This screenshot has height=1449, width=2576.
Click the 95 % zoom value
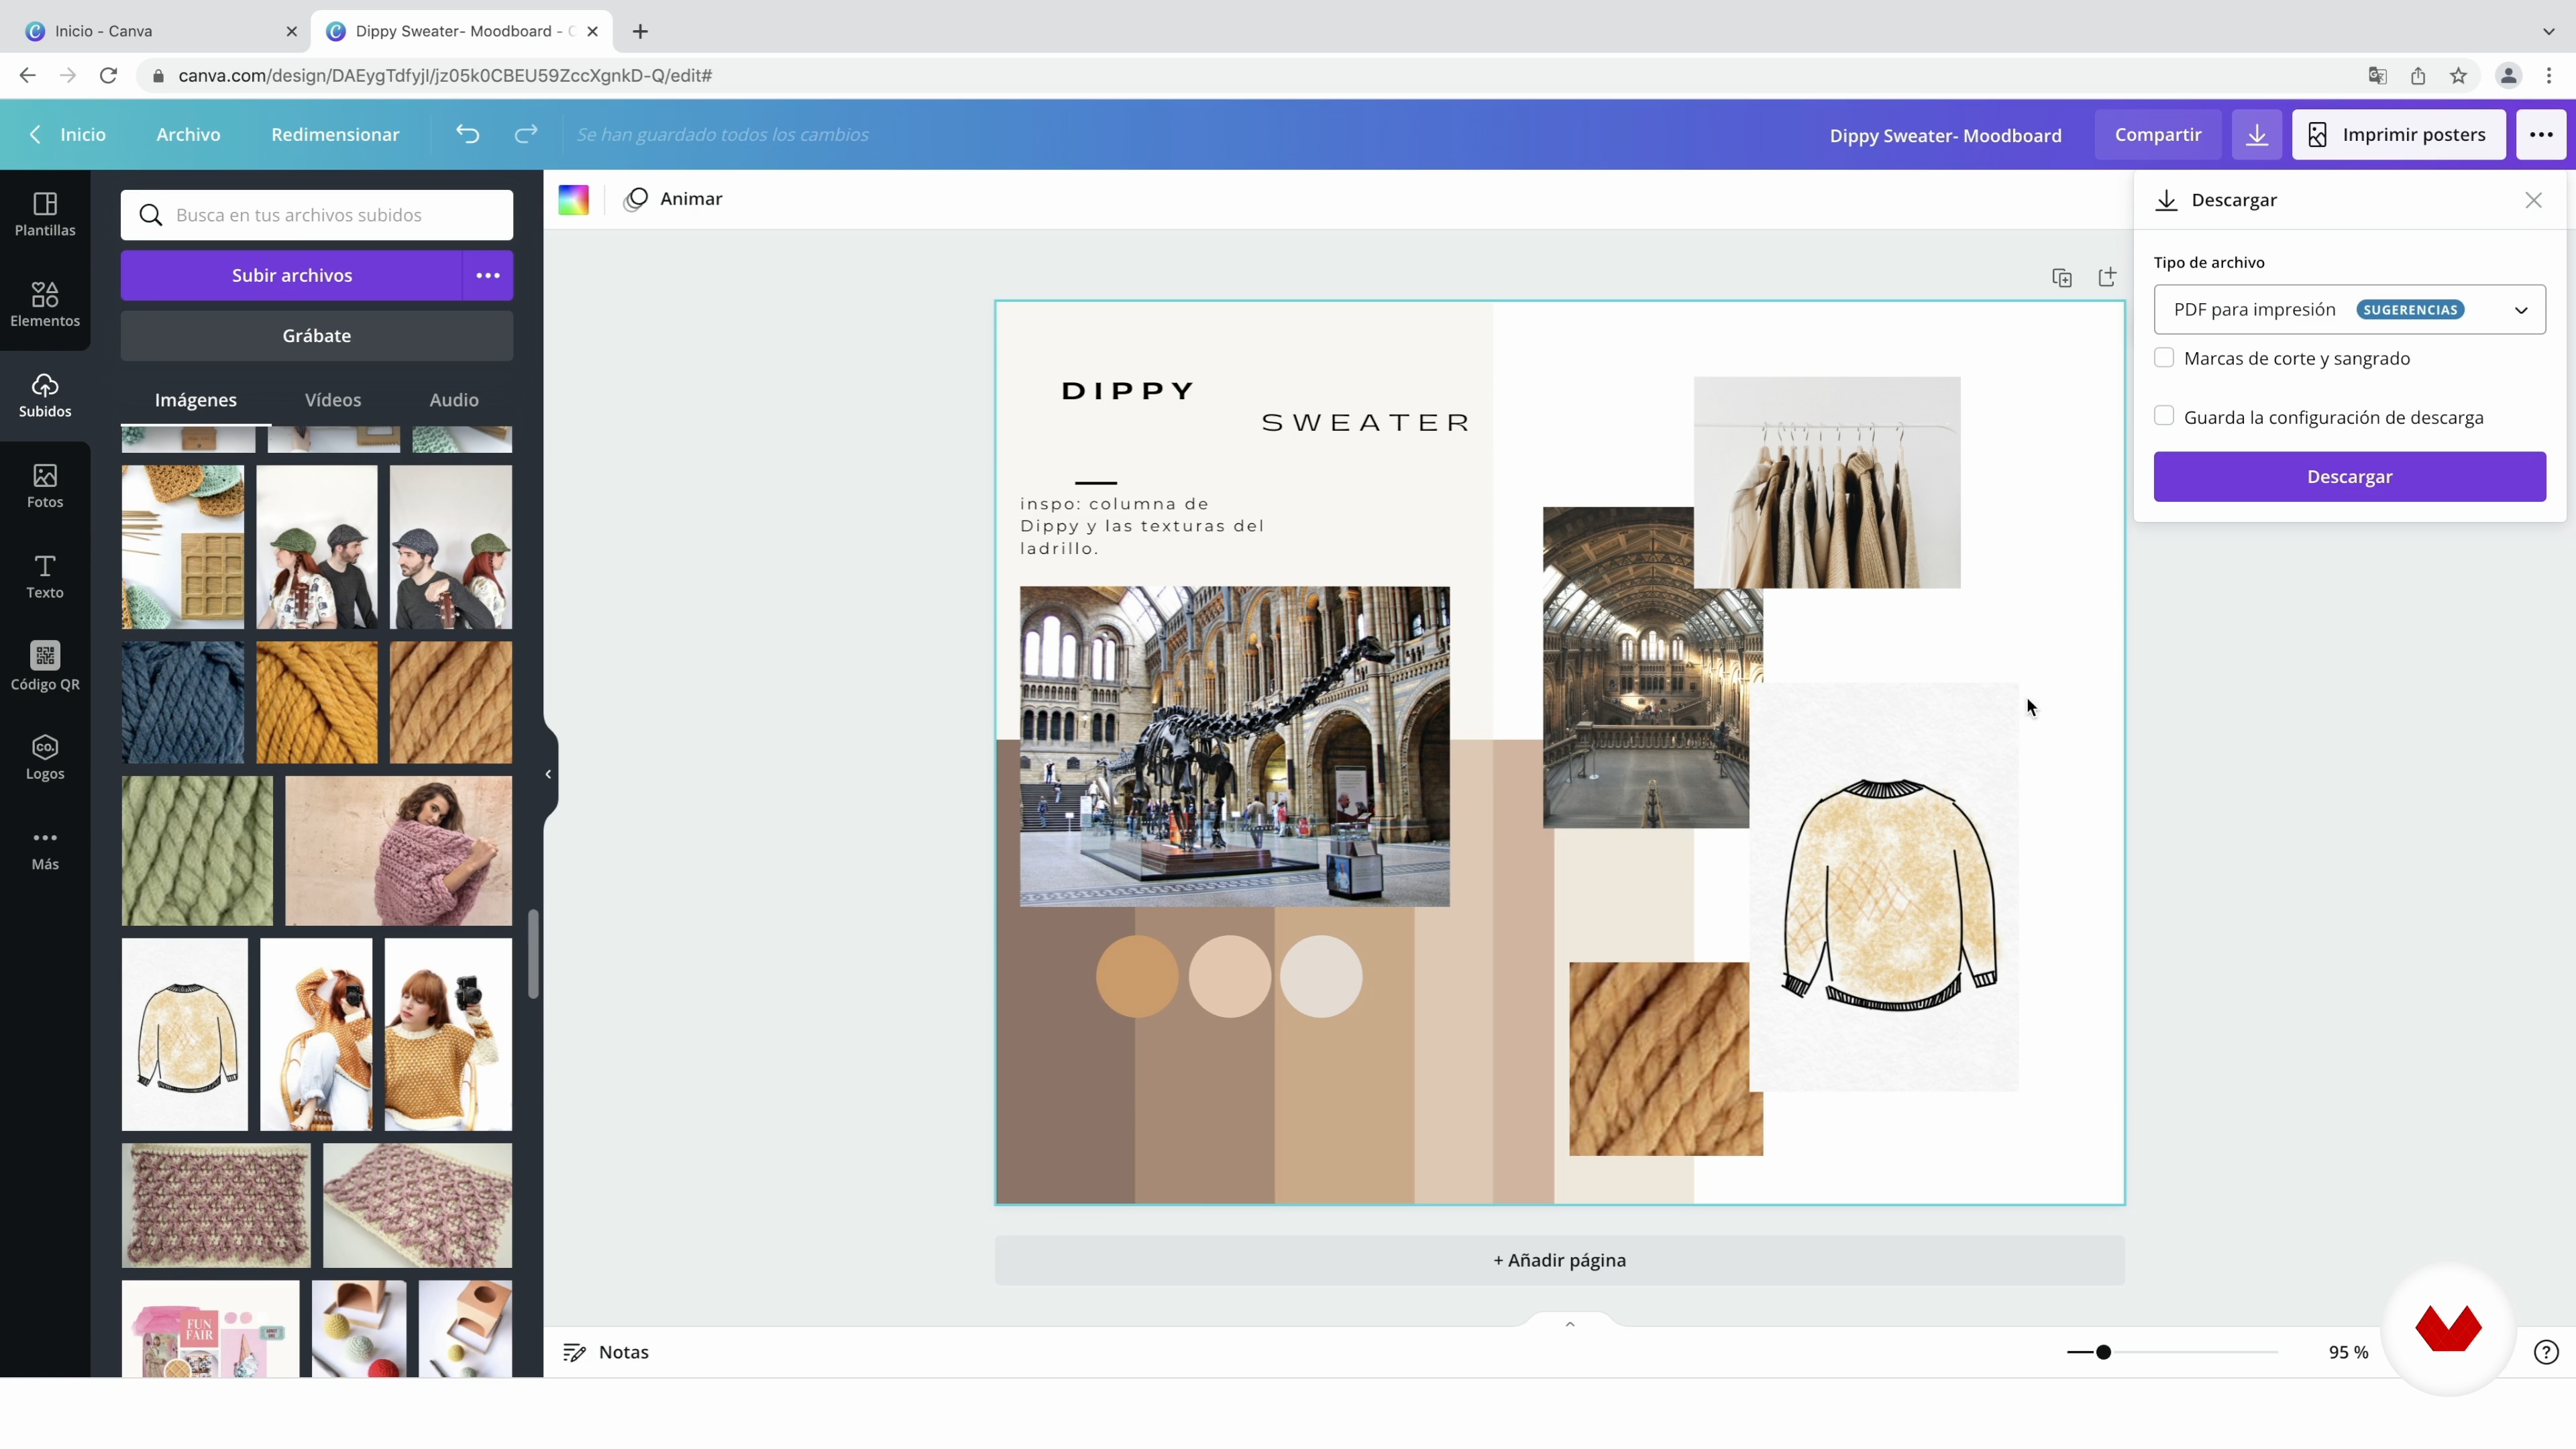2348,1352
